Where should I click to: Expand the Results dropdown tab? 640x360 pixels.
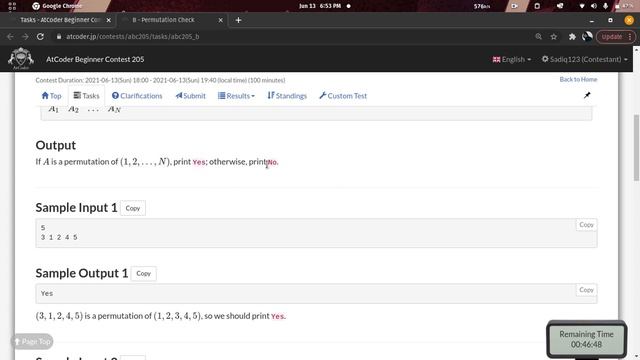[236, 96]
